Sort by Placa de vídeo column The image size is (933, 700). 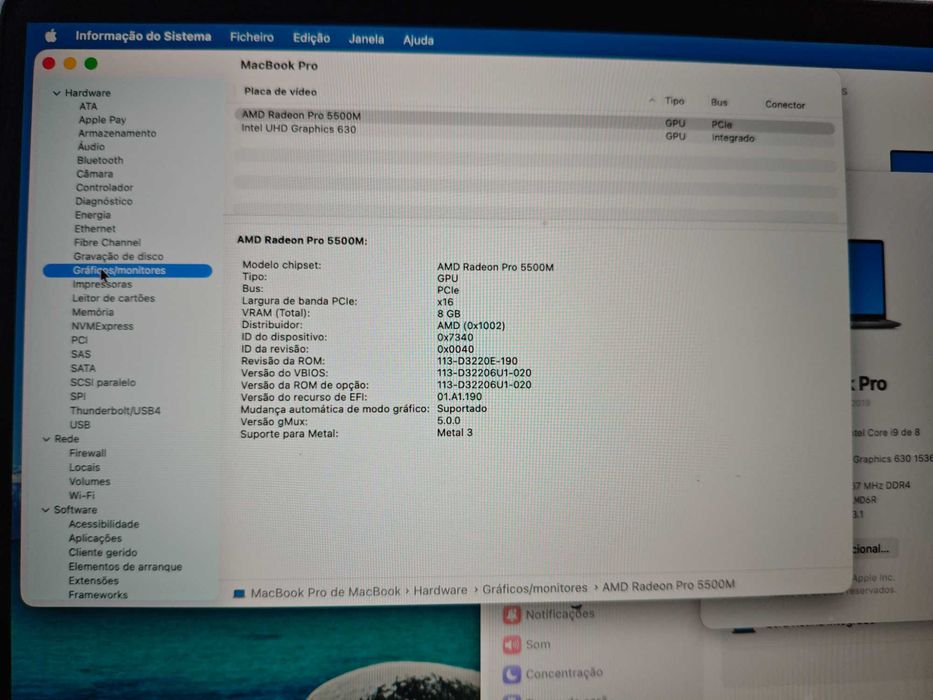[280, 92]
